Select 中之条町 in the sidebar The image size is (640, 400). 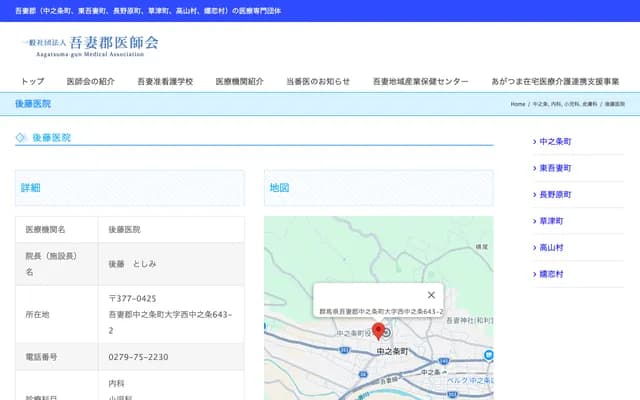point(555,142)
